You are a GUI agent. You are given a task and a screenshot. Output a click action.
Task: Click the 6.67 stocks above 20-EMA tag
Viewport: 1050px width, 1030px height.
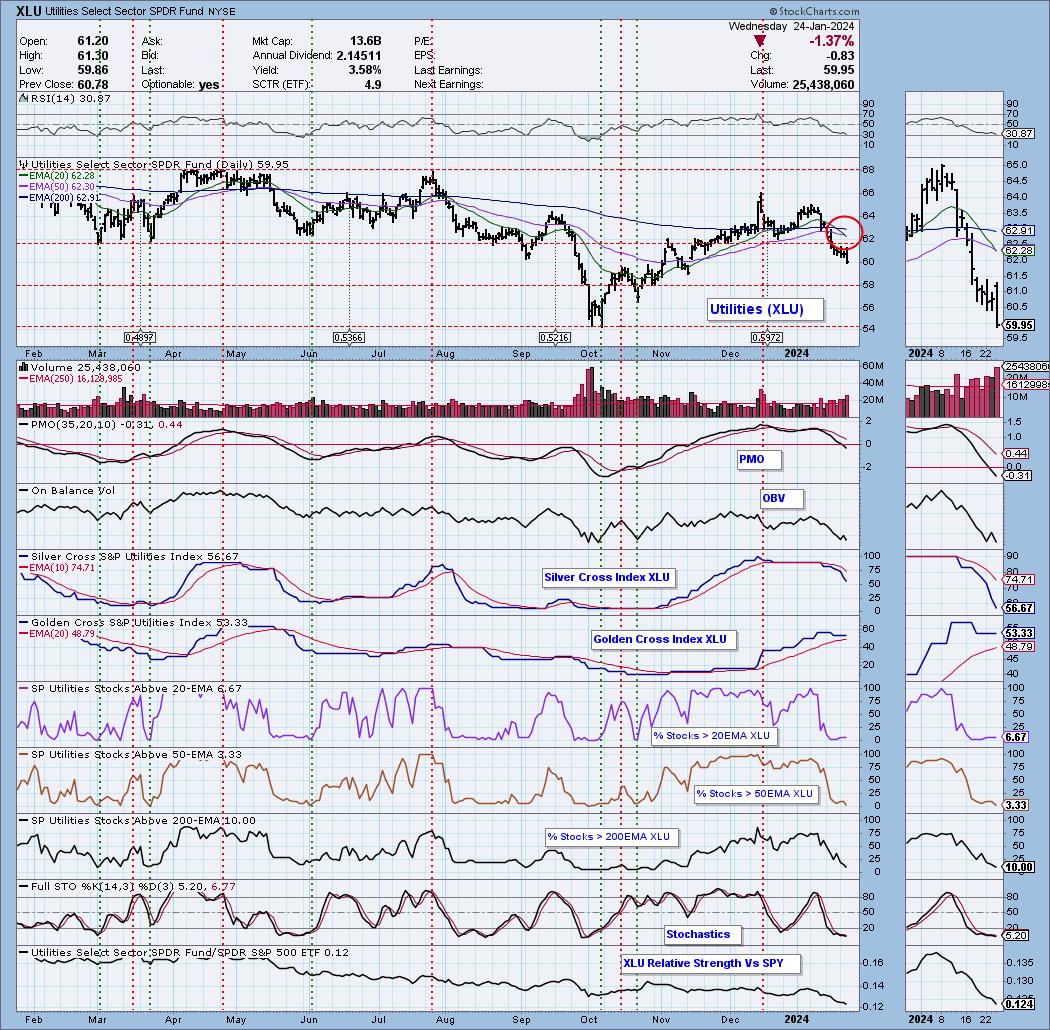pos(1016,737)
